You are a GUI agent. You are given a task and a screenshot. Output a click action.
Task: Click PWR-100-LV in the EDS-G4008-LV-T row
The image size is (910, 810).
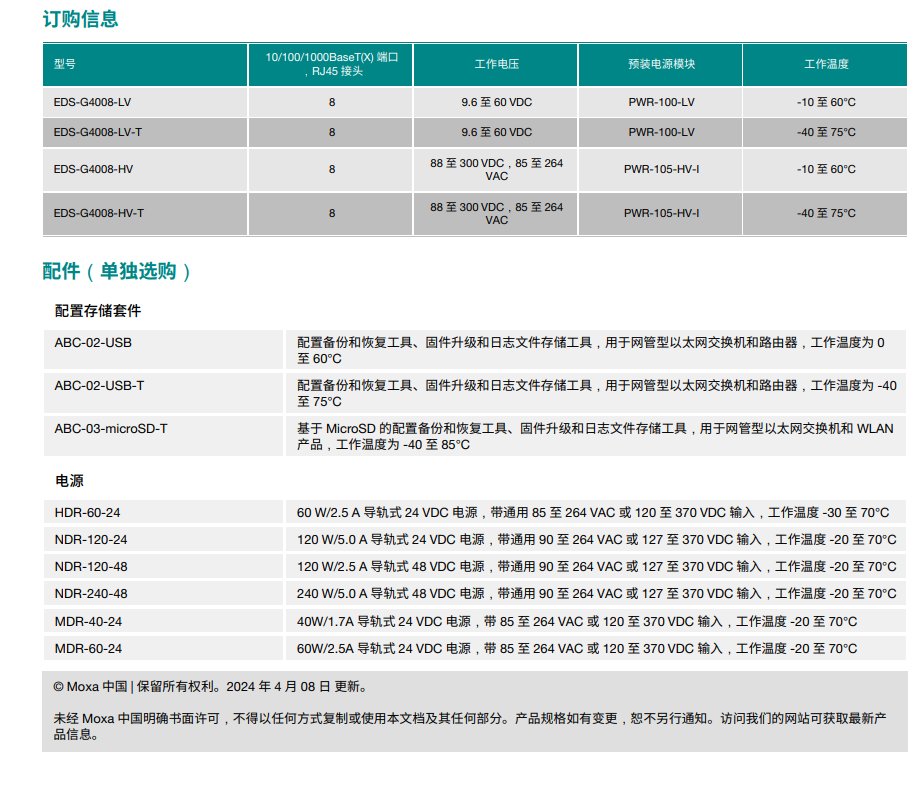[662, 132]
